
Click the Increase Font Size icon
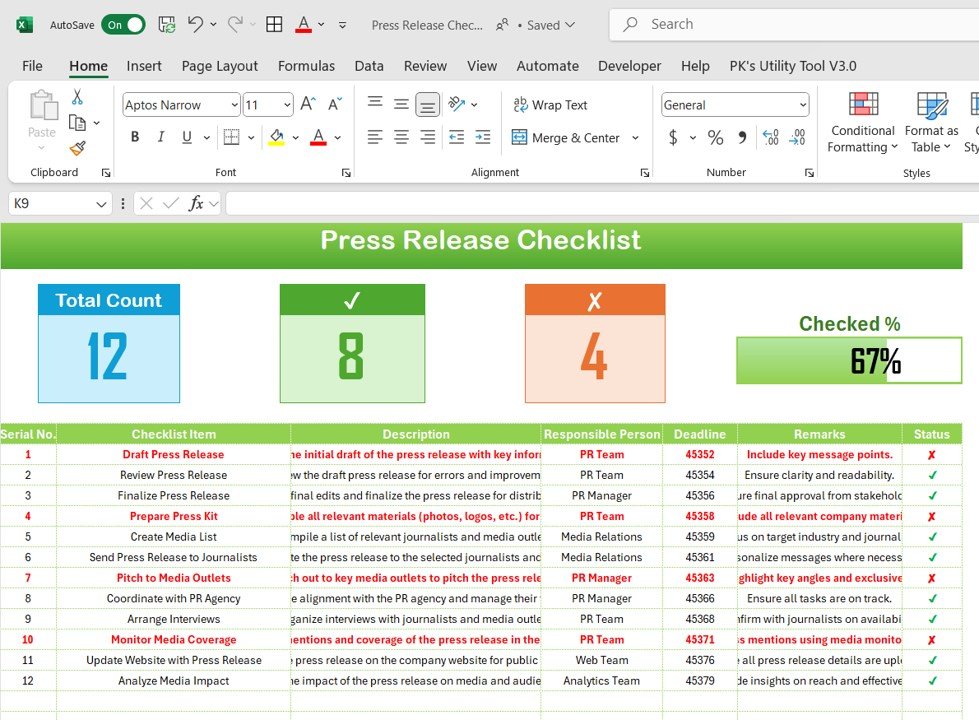(x=308, y=104)
